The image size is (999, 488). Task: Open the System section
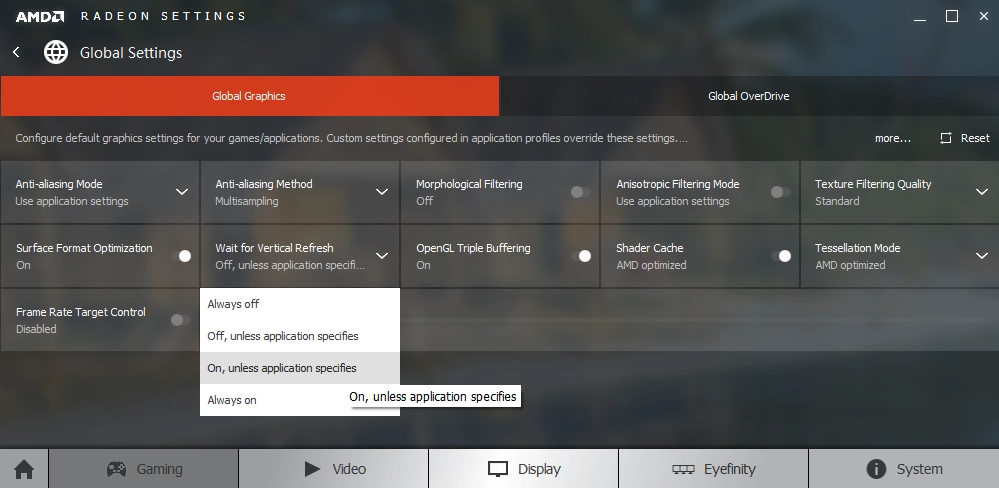click(904, 469)
